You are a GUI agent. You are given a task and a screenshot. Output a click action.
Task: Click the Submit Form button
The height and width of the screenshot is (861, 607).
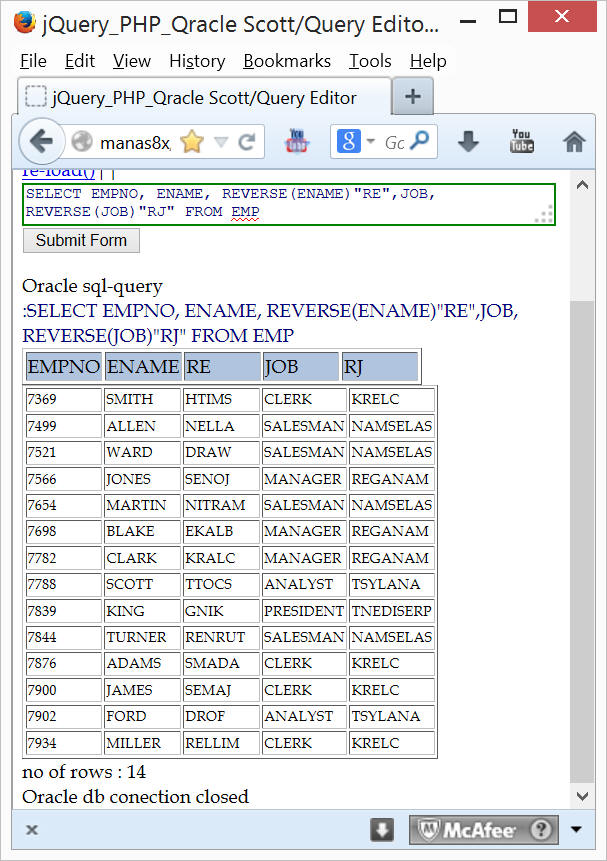point(81,241)
